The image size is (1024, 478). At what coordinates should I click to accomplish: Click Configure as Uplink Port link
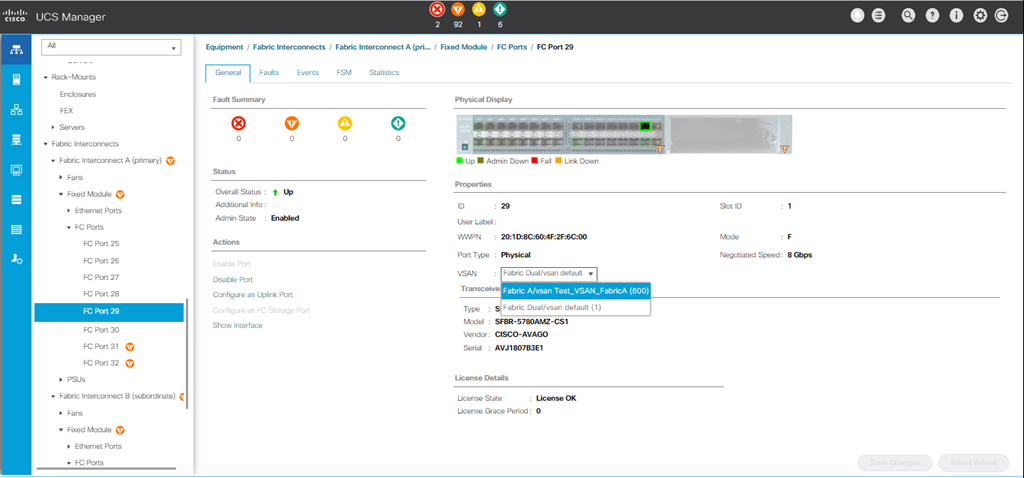point(252,295)
